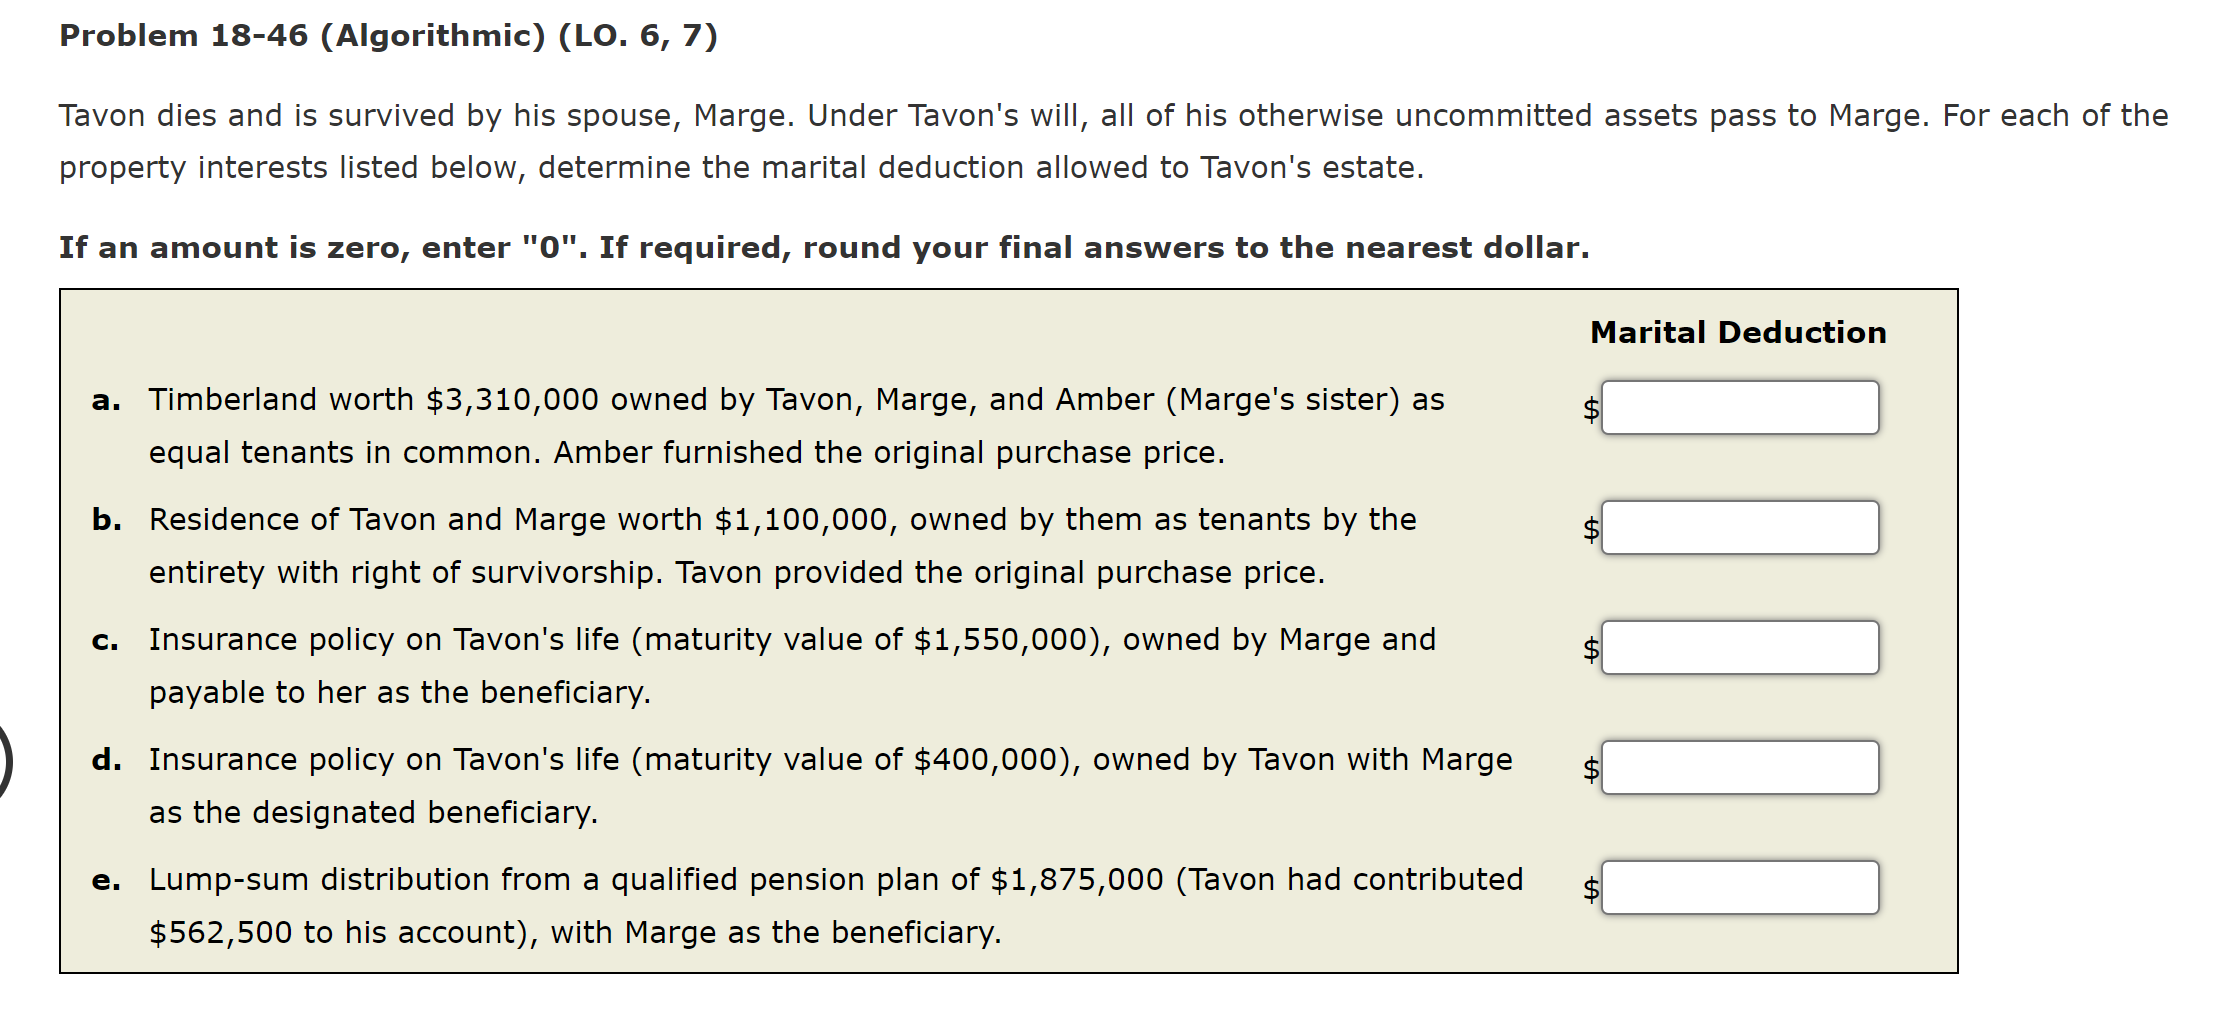This screenshot has width=2217, height=1032.
Task: Click the marital deduction input for item b
Action: 1740,527
